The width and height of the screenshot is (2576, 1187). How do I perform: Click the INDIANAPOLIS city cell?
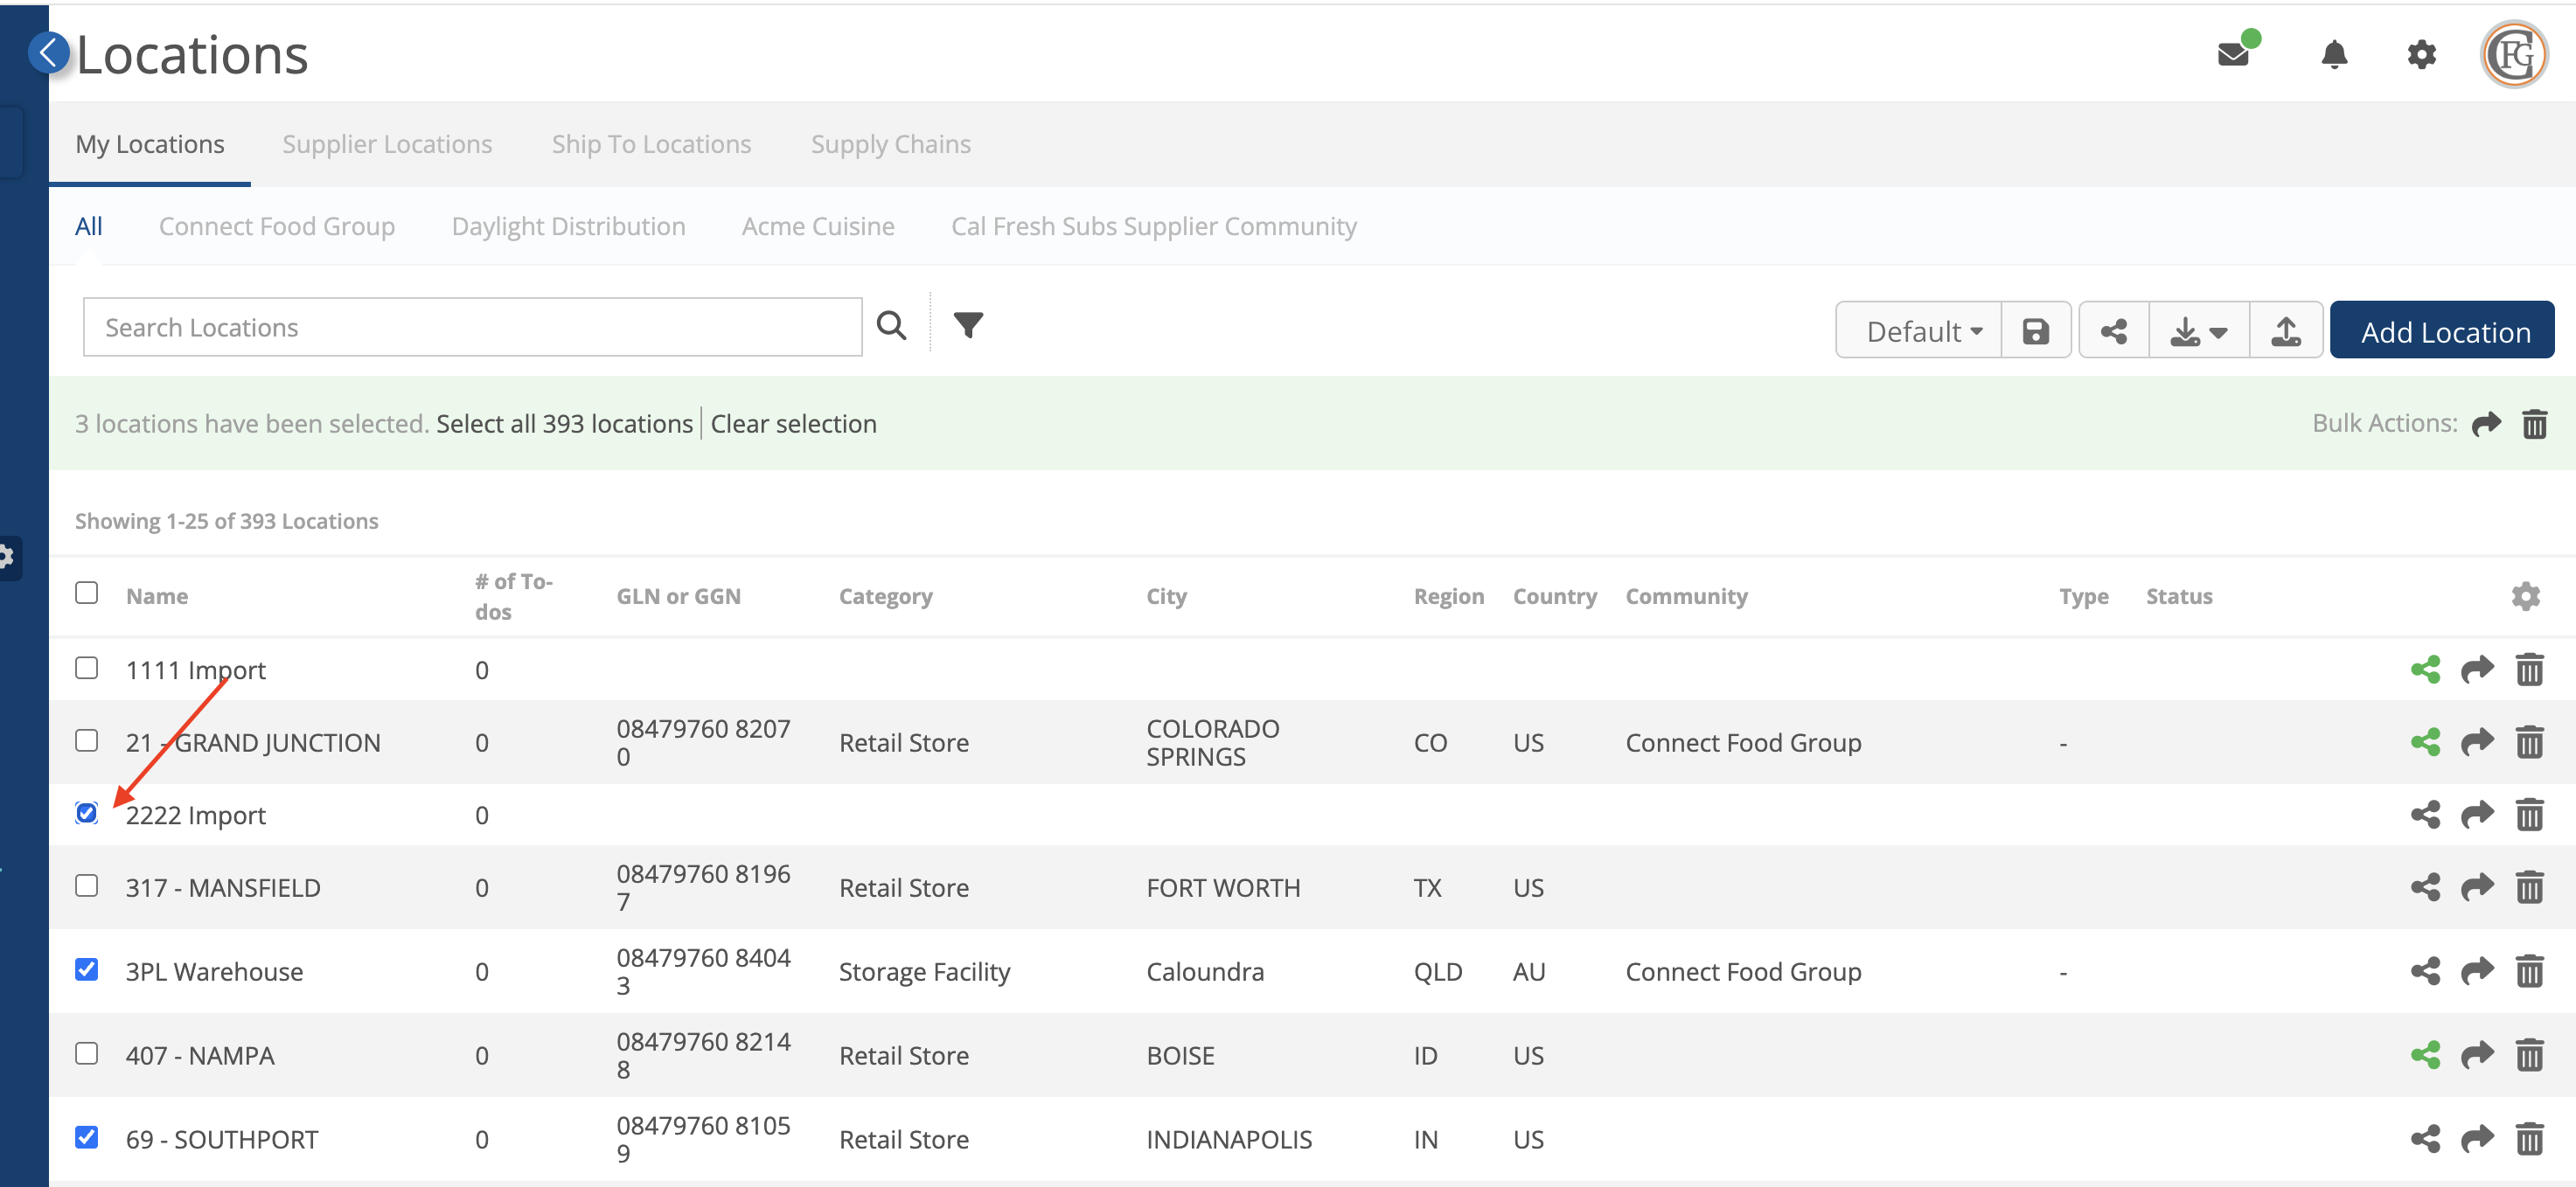1229,1139
